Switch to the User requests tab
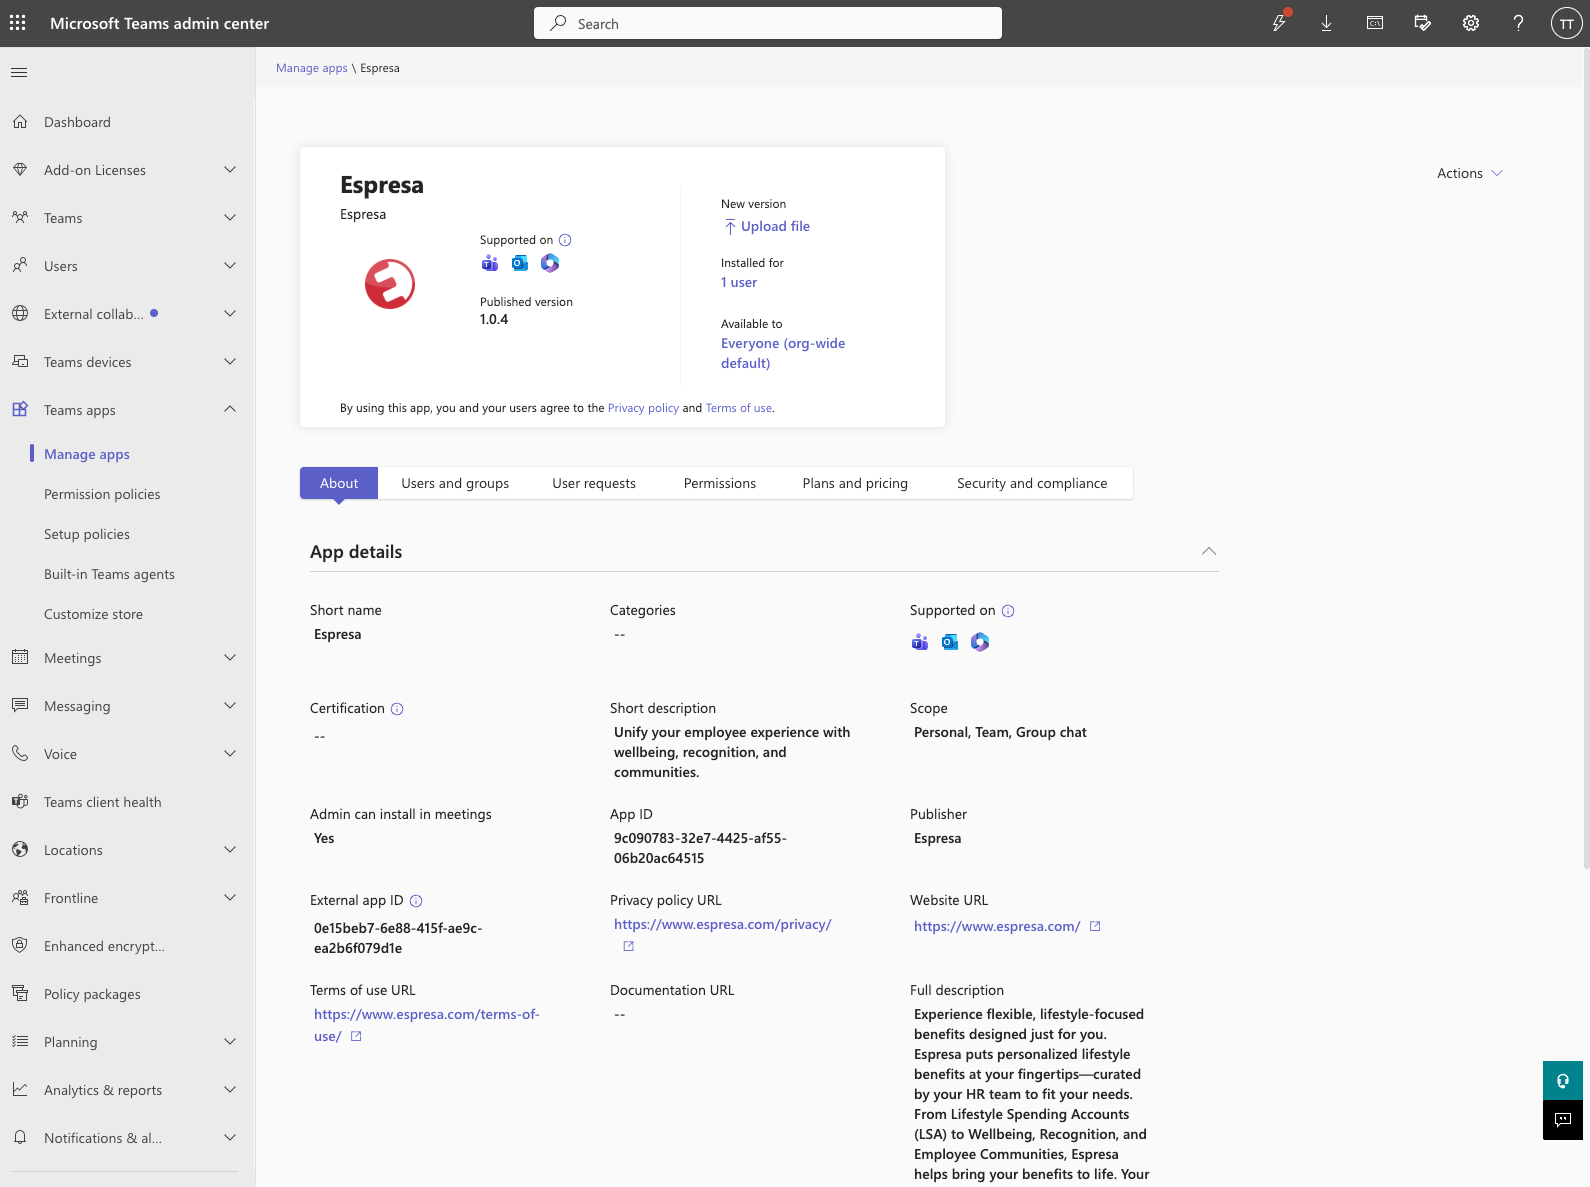This screenshot has height=1187, width=1590. click(594, 483)
